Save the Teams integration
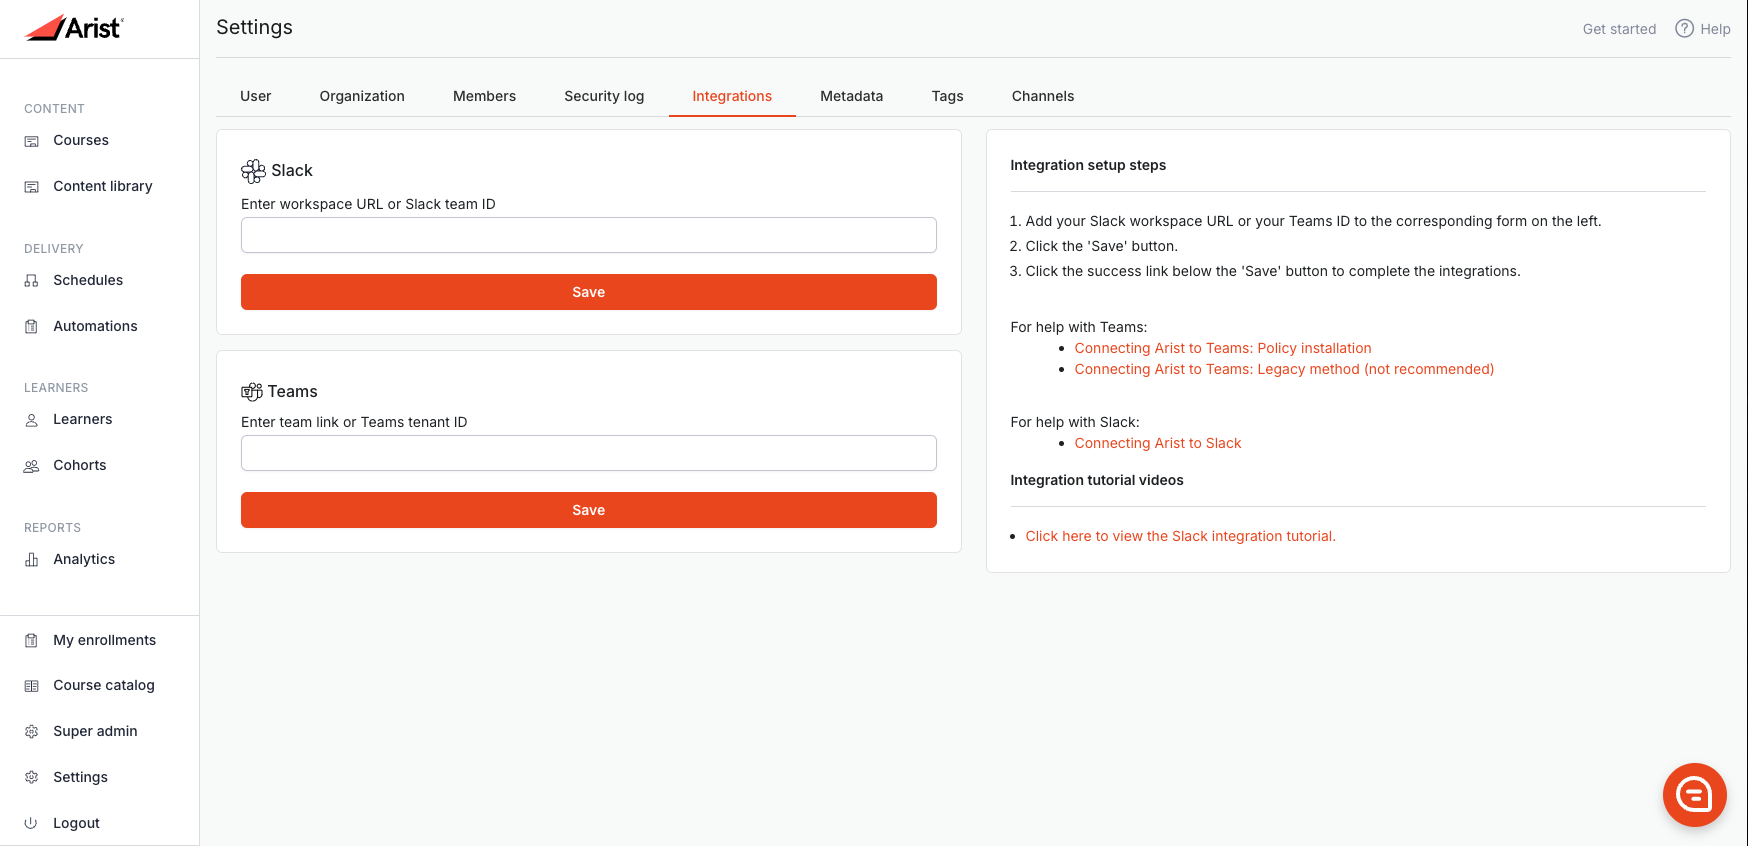The width and height of the screenshot is (1748, 846). (589, 510)
